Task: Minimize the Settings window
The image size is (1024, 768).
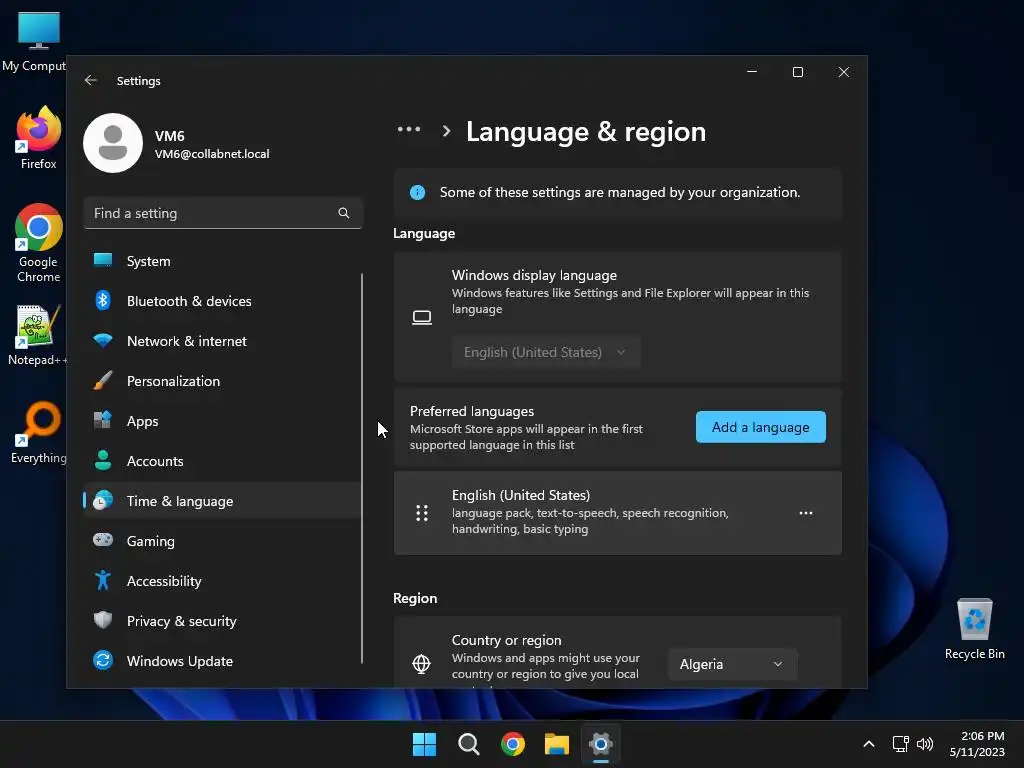Action: (752, 72)
